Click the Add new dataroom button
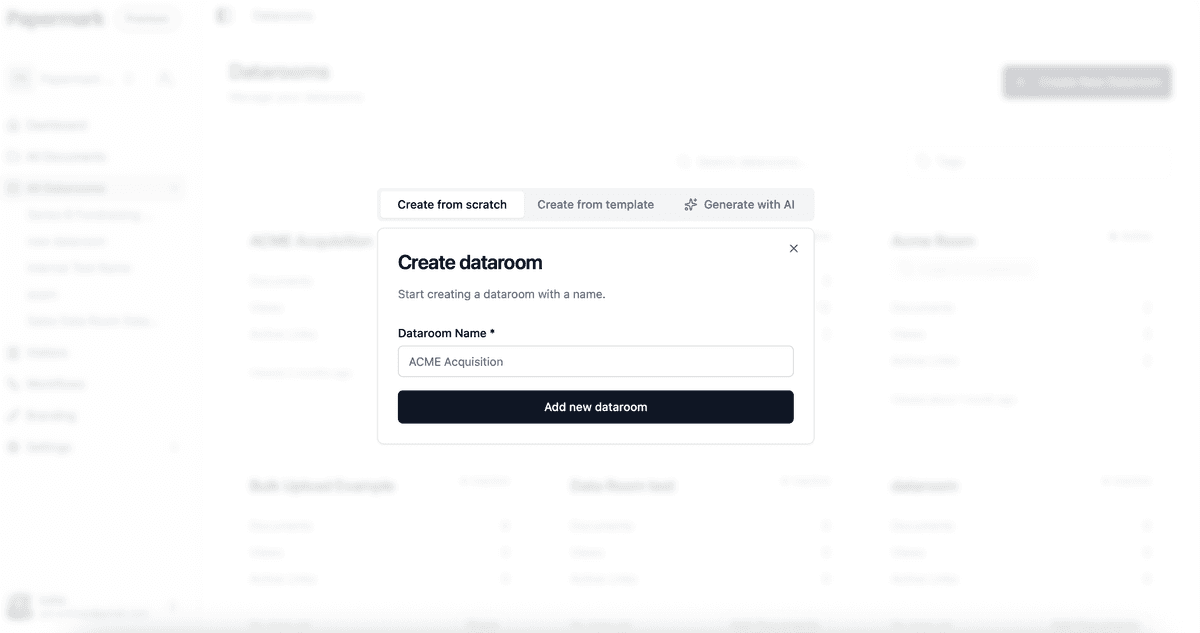The width and height of the screenshot is (1200, 633). coord(595,407)
